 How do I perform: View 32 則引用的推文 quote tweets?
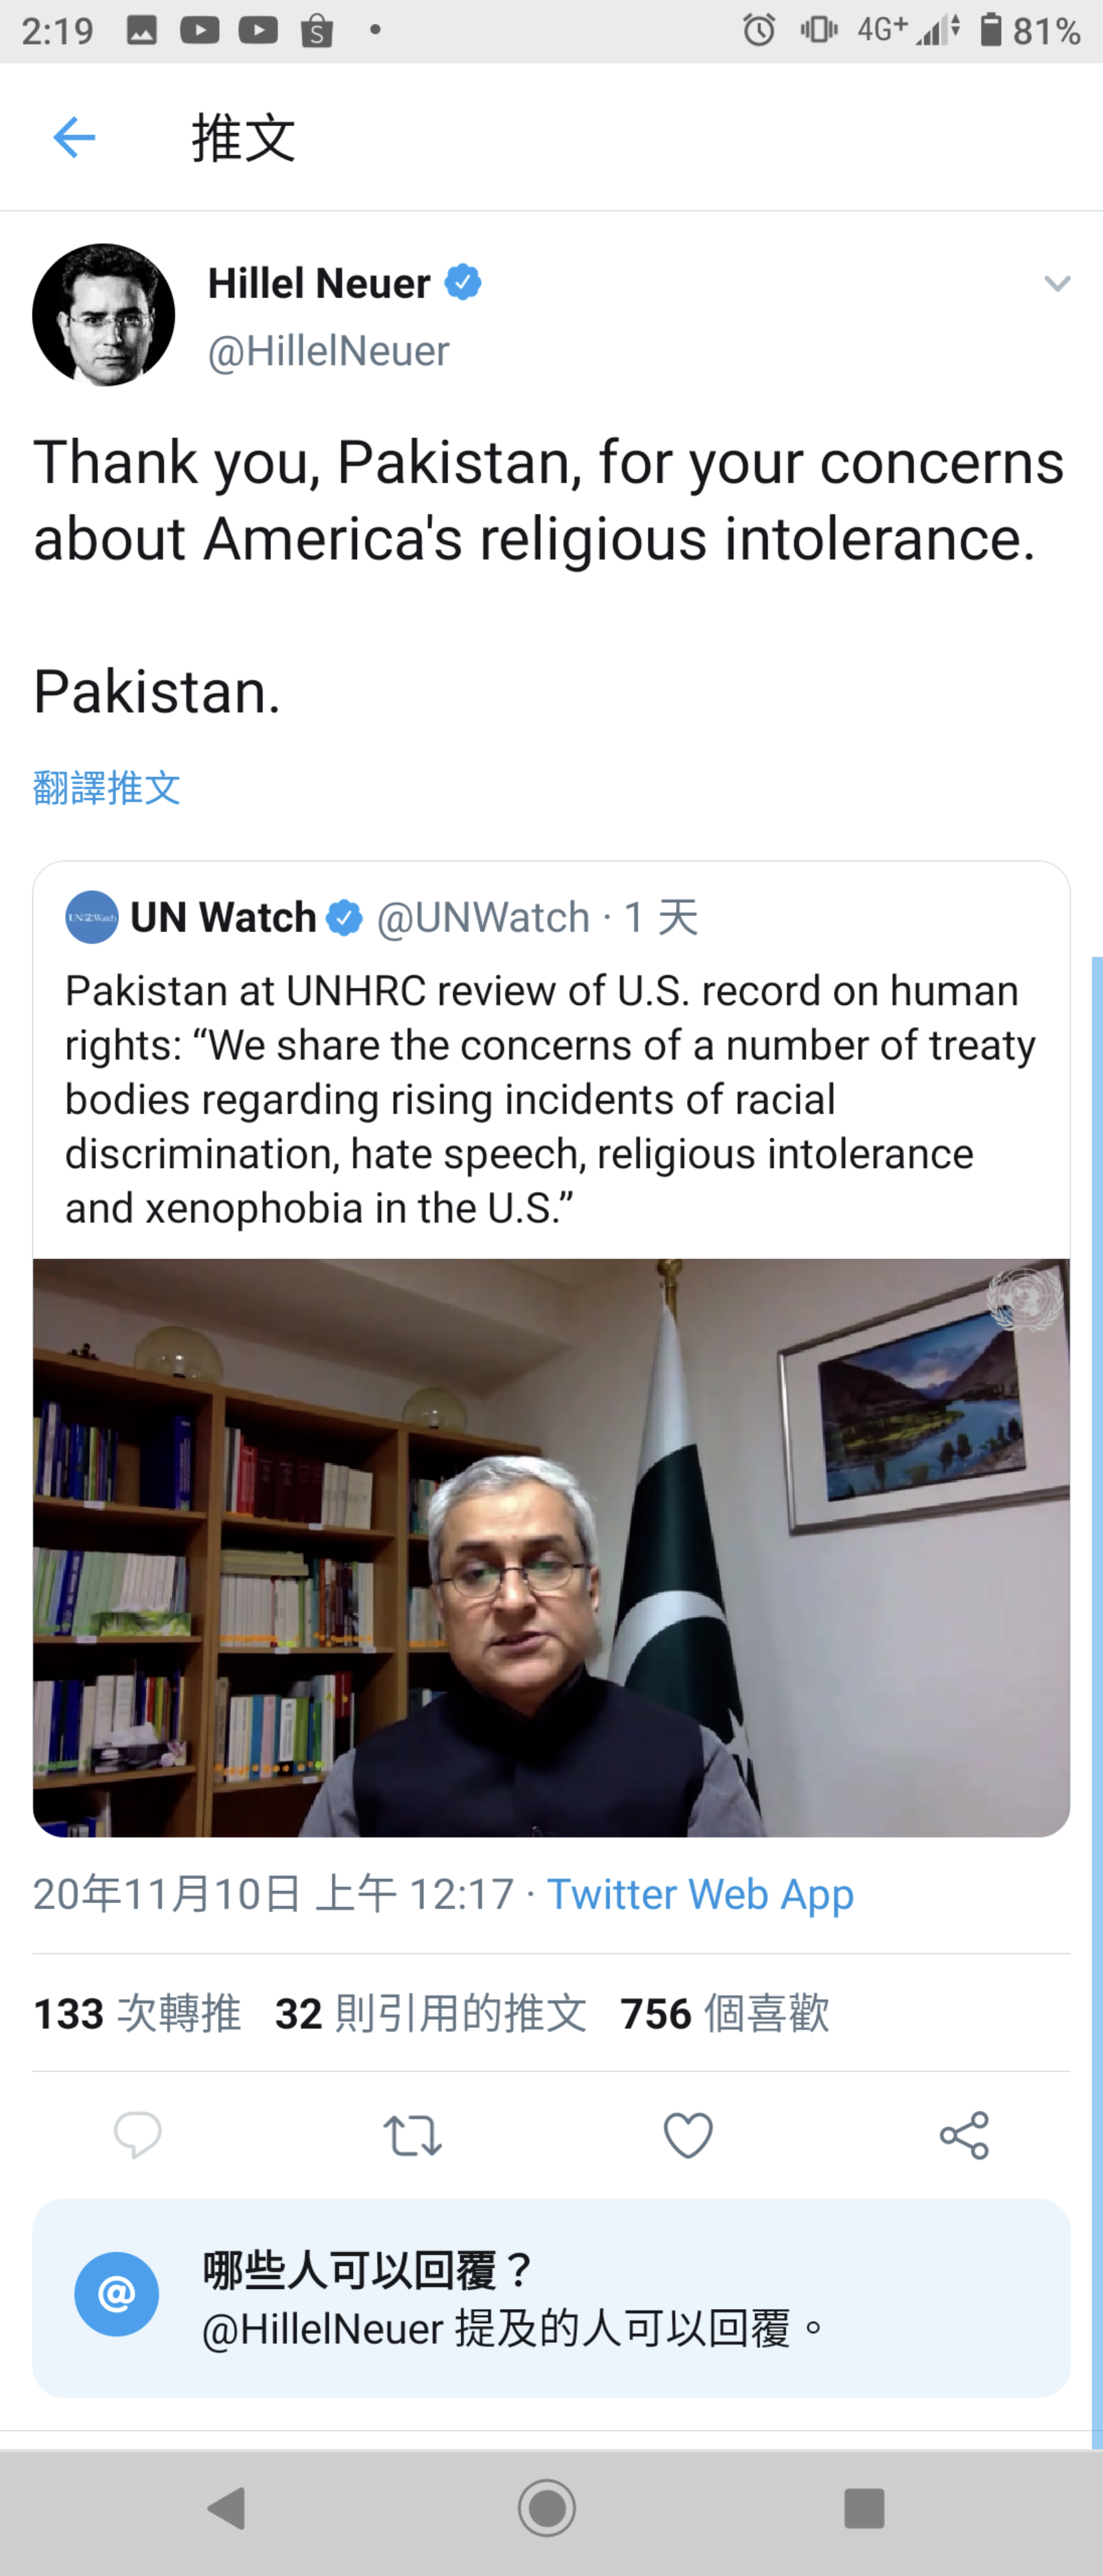(x=431, y=2013)
